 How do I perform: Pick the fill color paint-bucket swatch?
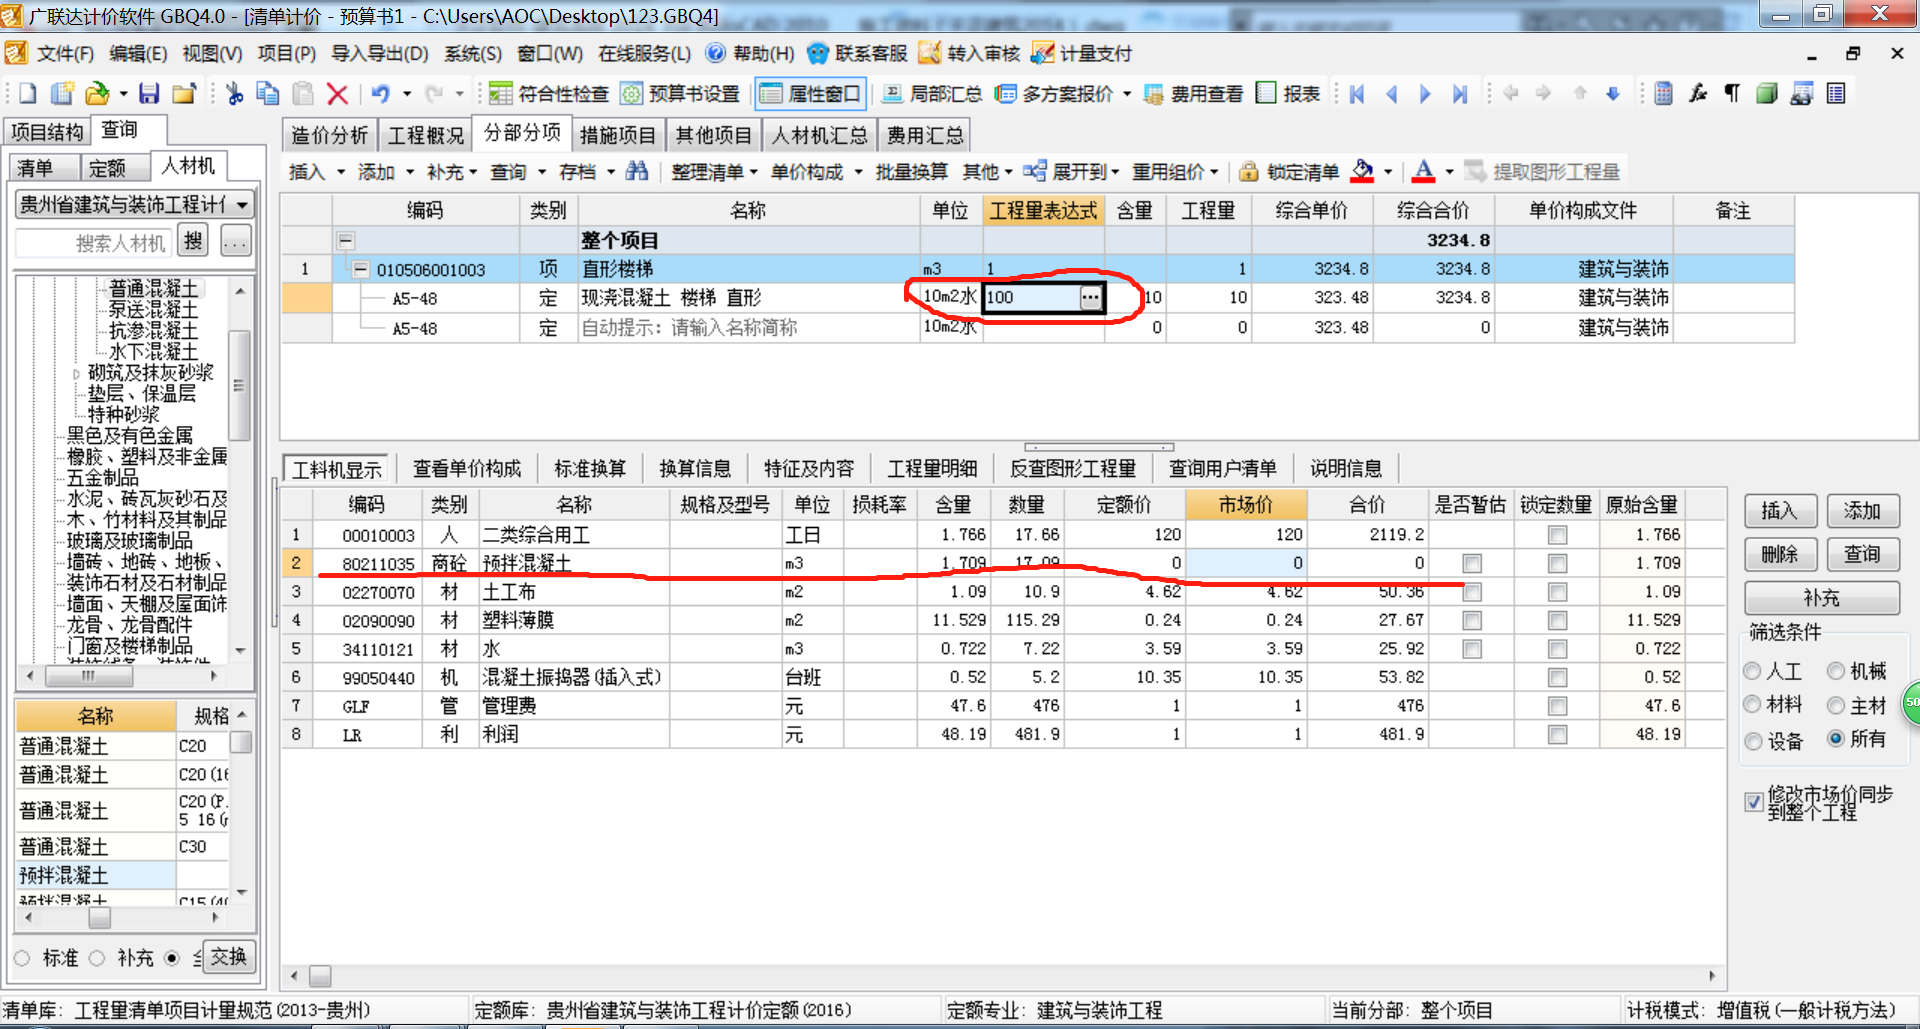click(1362, 172)
